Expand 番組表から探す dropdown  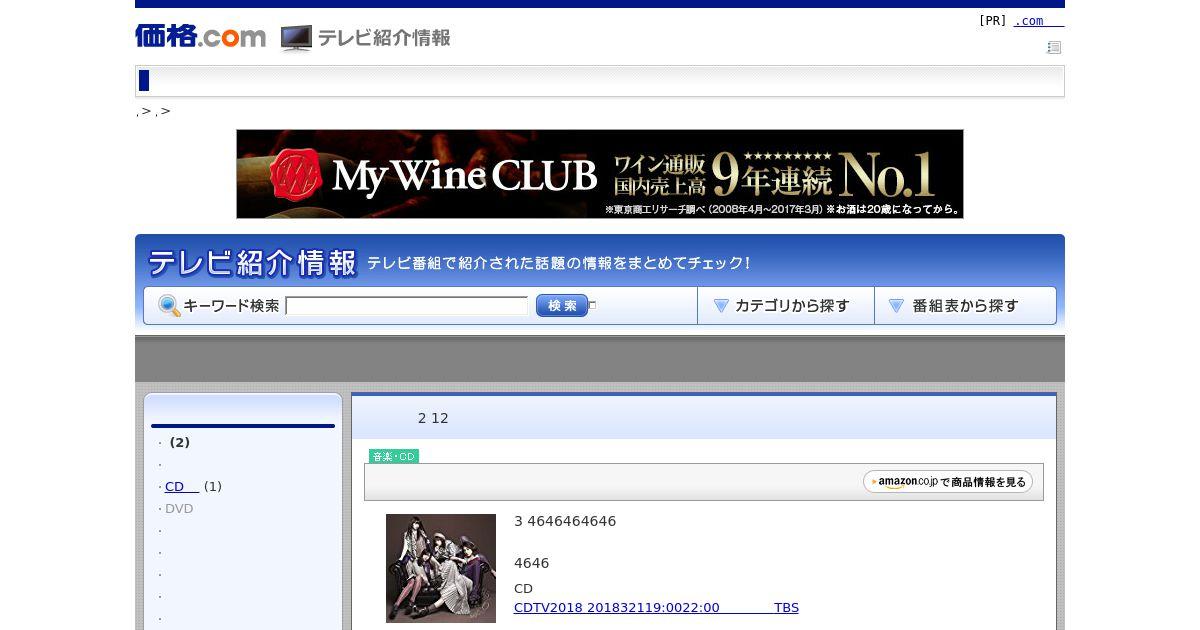(x=965, y=306)
